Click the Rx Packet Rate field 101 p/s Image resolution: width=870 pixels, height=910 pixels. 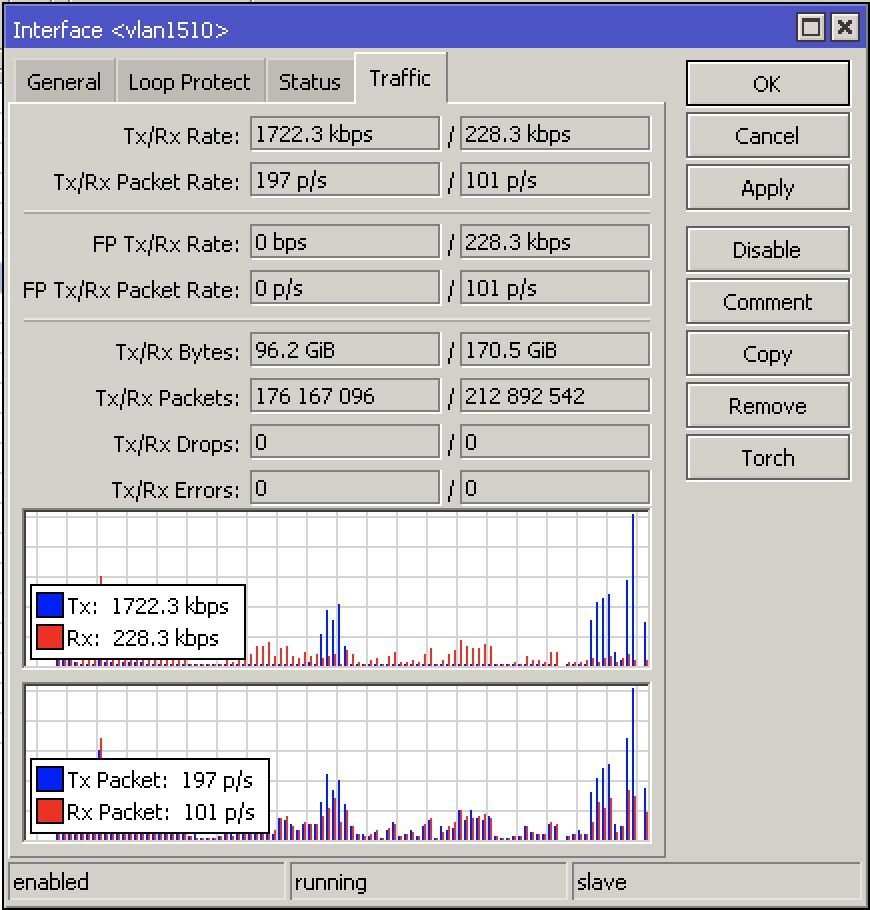click(x=555, y=180)
